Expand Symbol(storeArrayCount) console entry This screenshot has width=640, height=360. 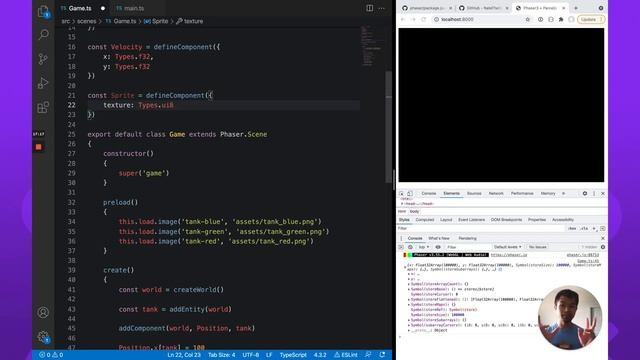pos(409,284)
